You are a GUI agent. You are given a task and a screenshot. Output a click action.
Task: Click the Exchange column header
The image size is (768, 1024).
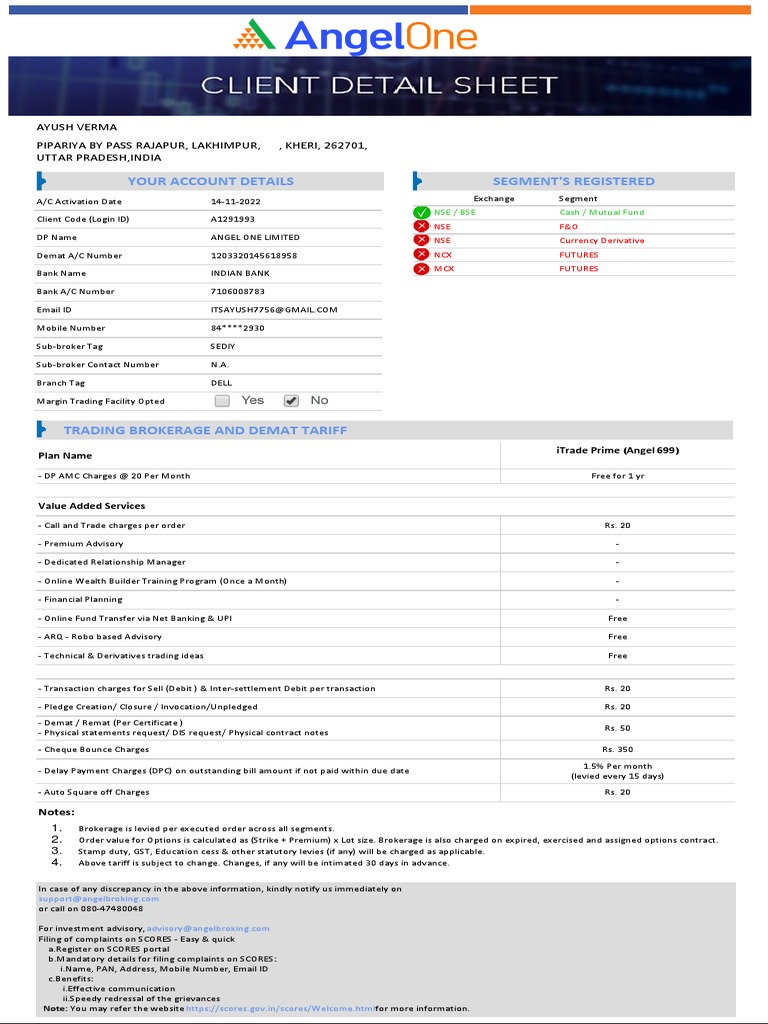click(494, 199)
